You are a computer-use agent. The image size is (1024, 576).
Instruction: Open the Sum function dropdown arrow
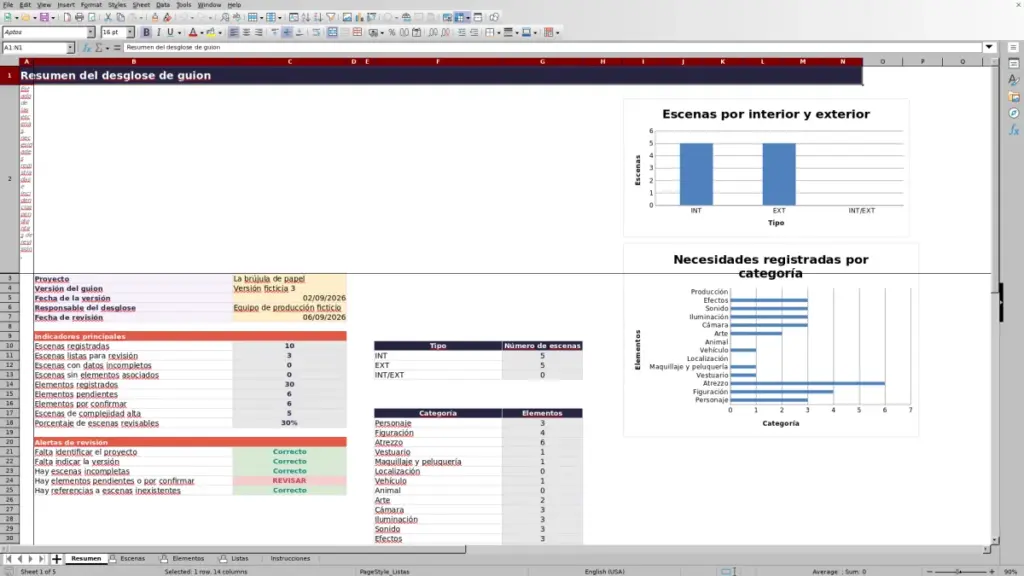tap(107, 48)
